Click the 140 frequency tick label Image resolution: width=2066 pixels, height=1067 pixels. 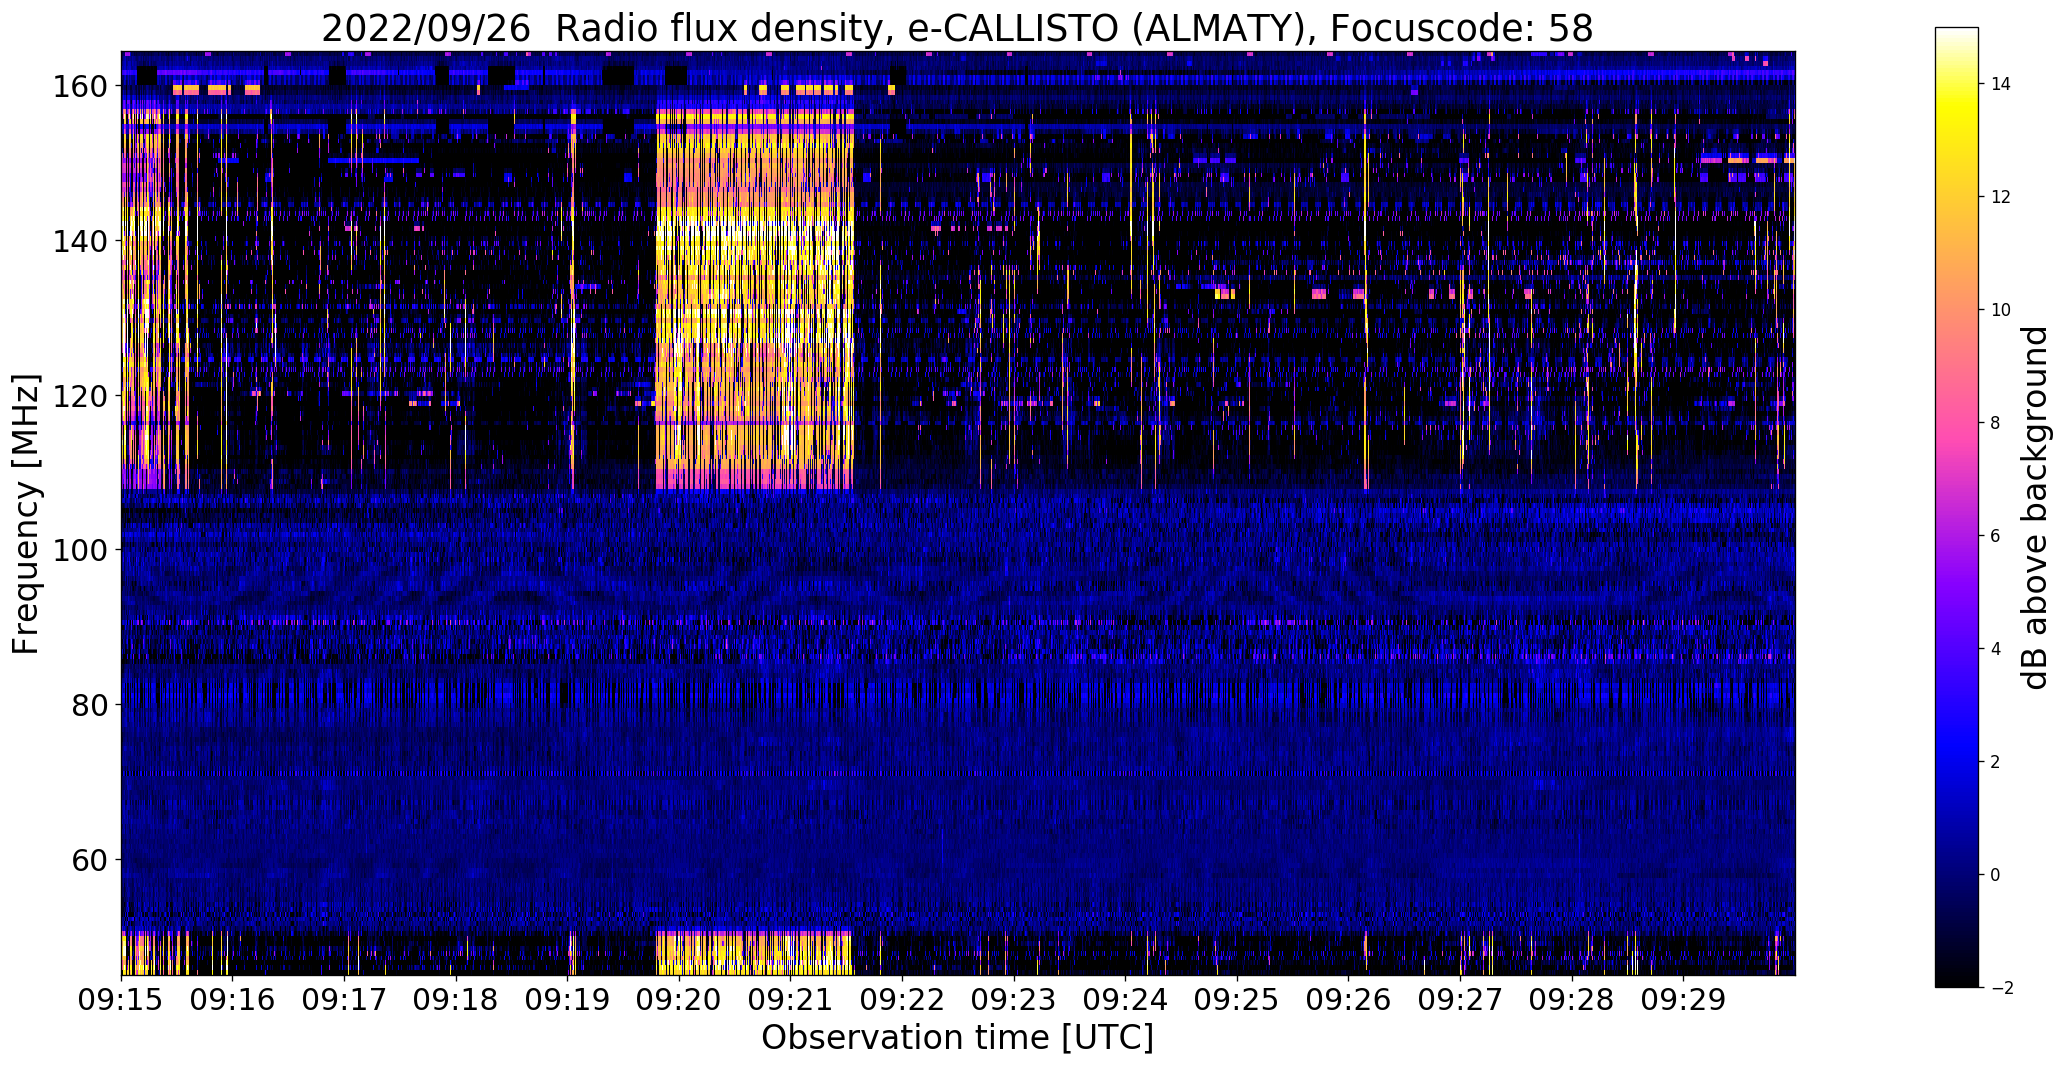click(x=82, y=241)
